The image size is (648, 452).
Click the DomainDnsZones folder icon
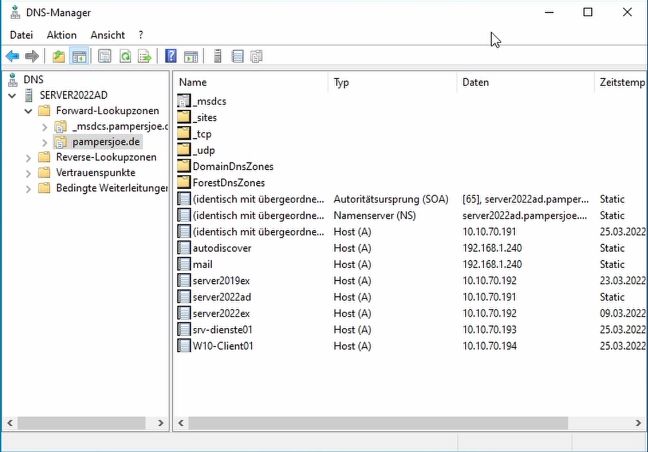click(184, 167)
